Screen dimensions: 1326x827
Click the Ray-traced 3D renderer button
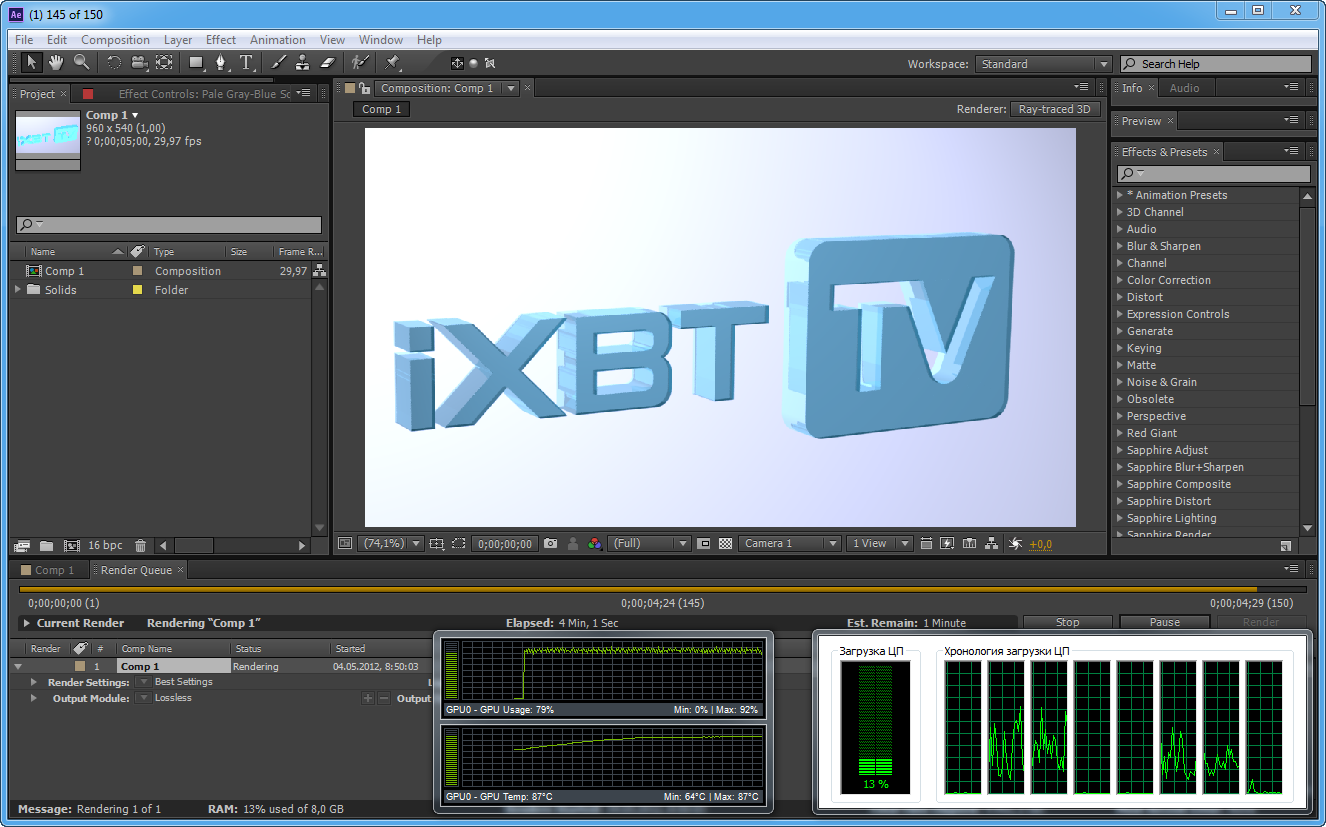click(1054, 109)
